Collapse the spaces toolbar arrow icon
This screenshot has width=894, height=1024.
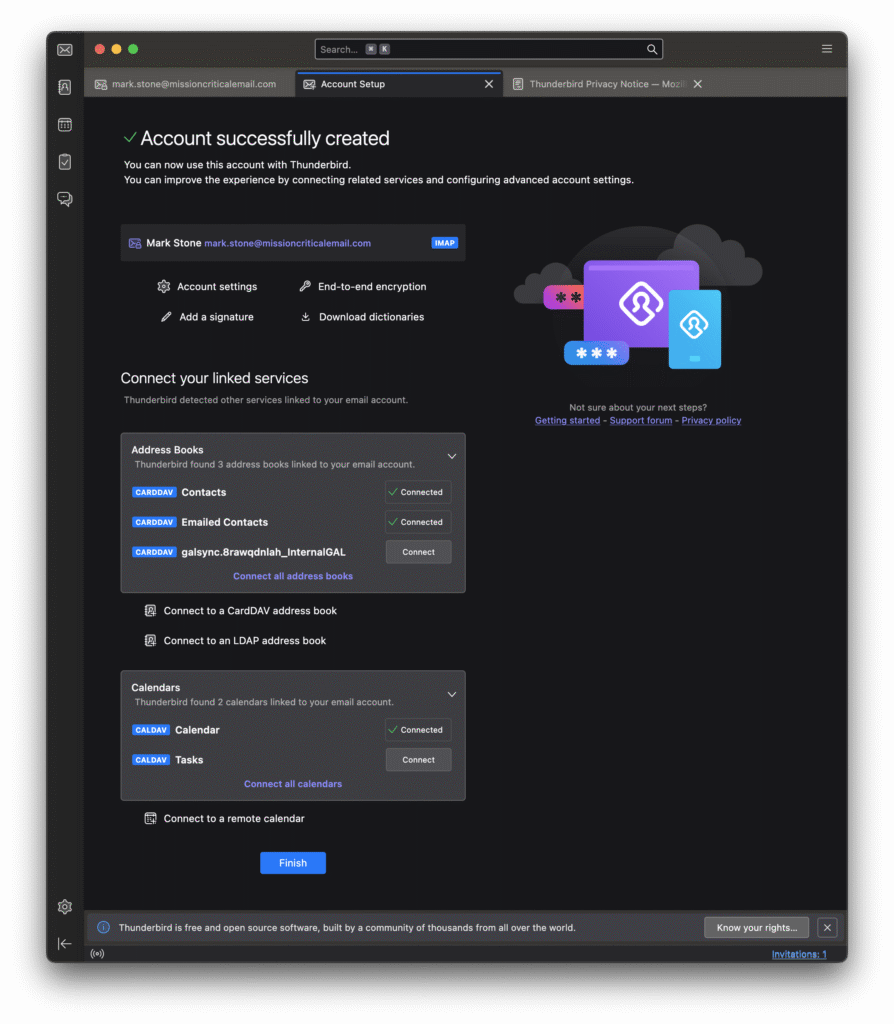tap(65, 943)
